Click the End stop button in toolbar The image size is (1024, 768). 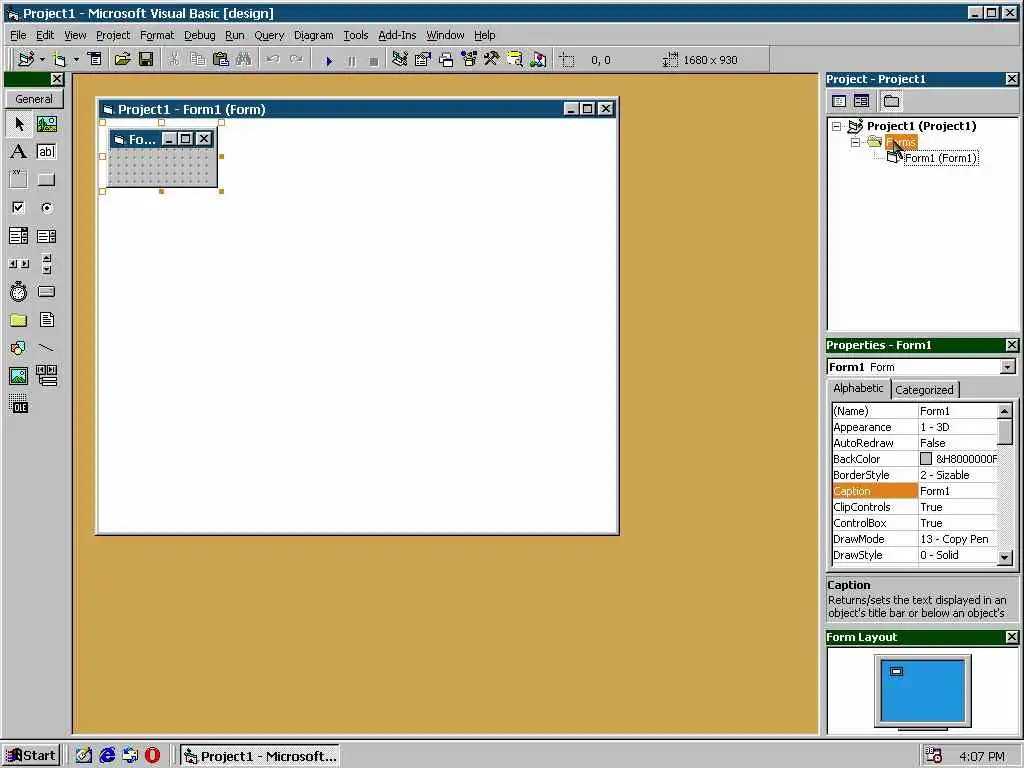(x=374, y=61)
